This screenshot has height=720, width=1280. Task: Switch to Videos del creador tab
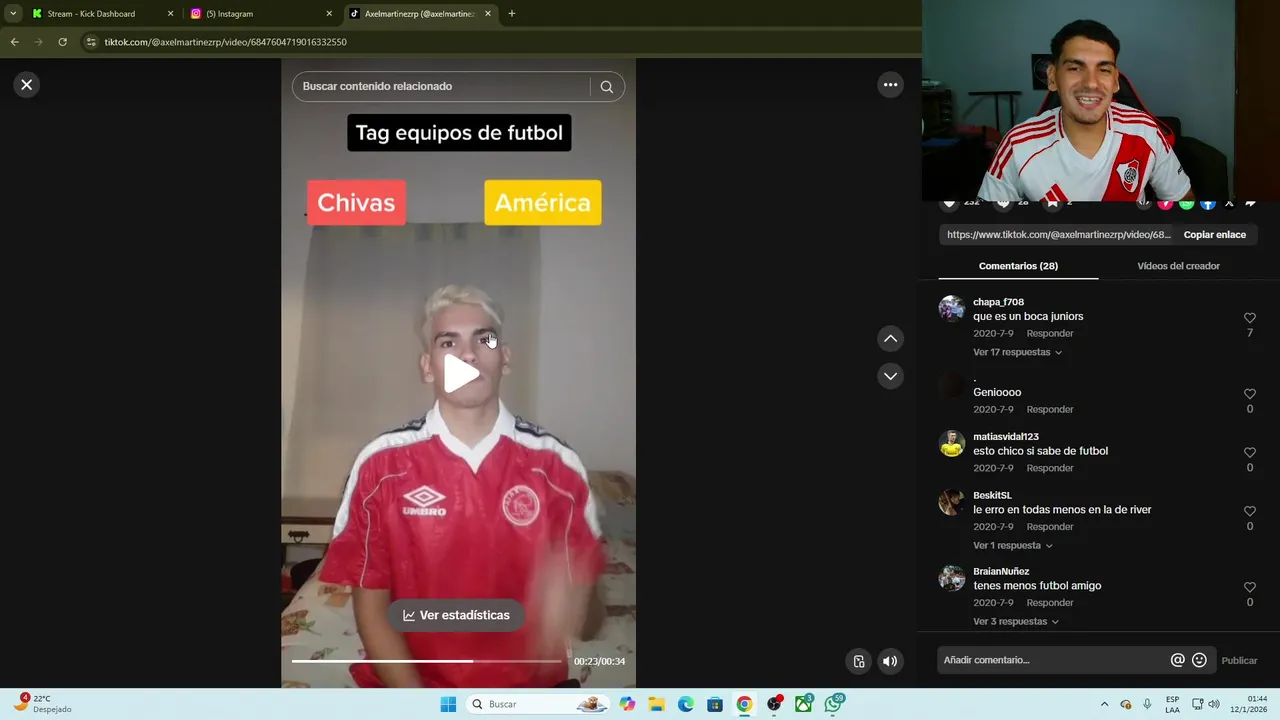point(1178,266)
